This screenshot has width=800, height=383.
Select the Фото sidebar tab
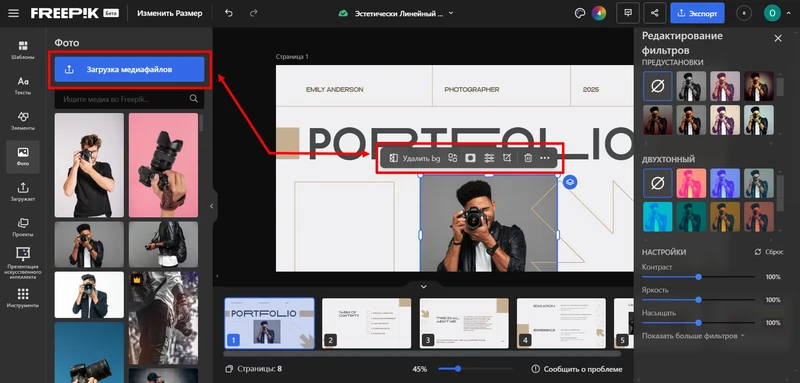[x=22, y=157]
